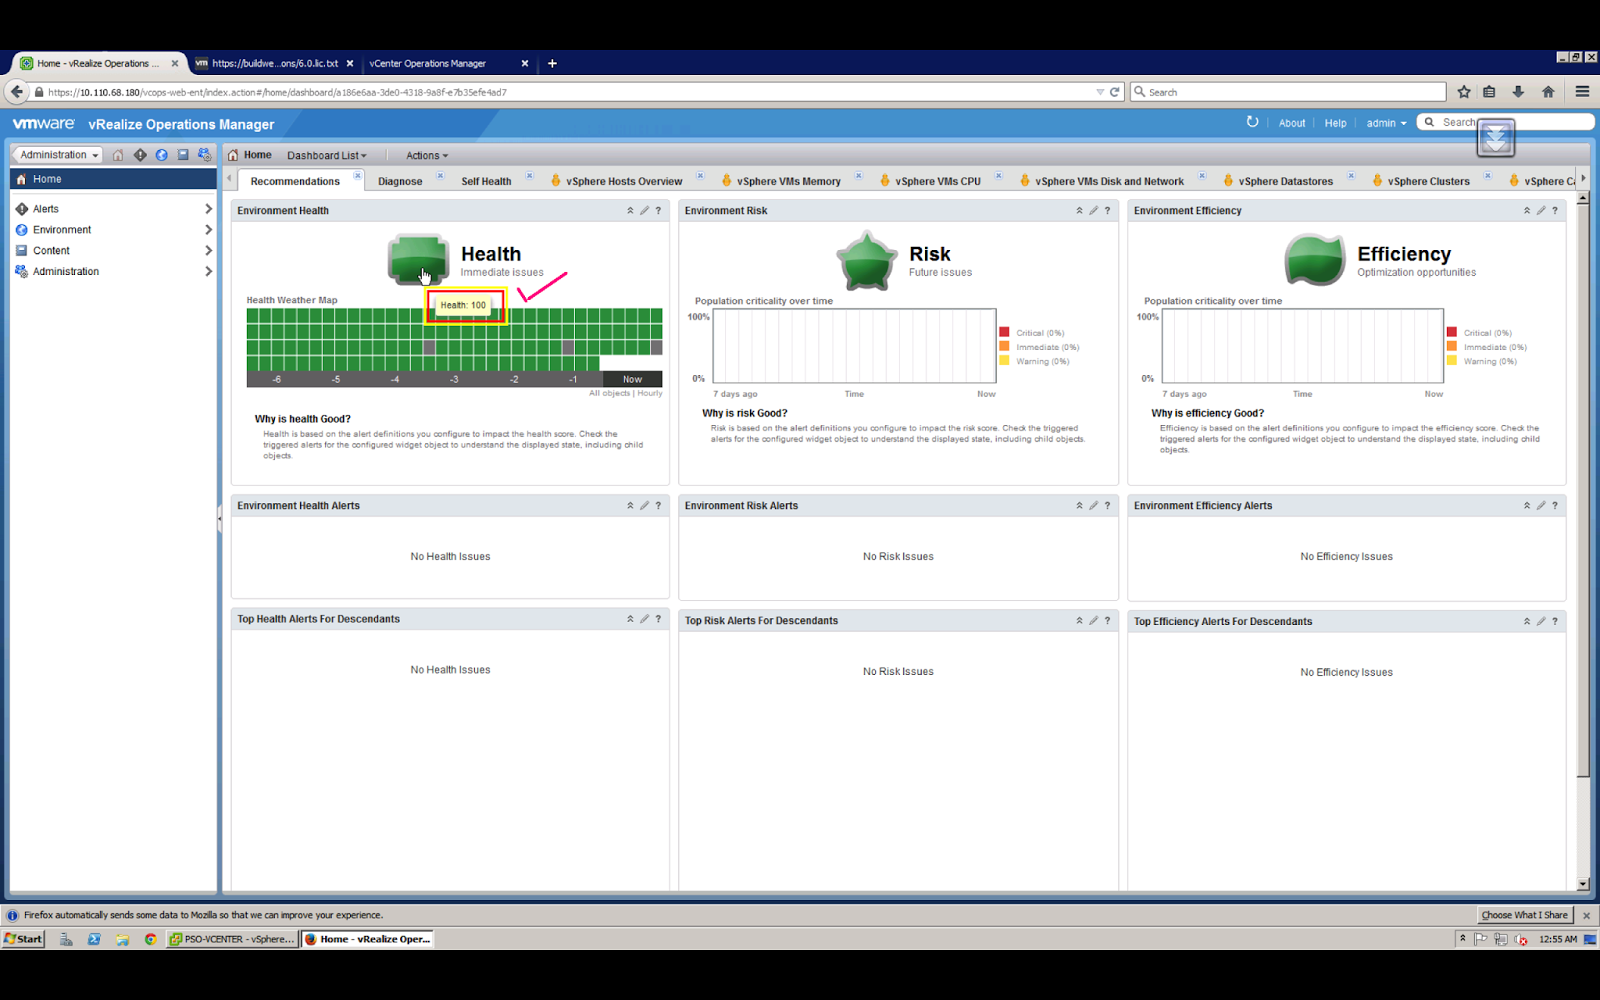Viewport: 1600px width, 1000px height.
Task: Open the Actions dropdown menu
Action: pyautogui.click(x=426, y=156)
